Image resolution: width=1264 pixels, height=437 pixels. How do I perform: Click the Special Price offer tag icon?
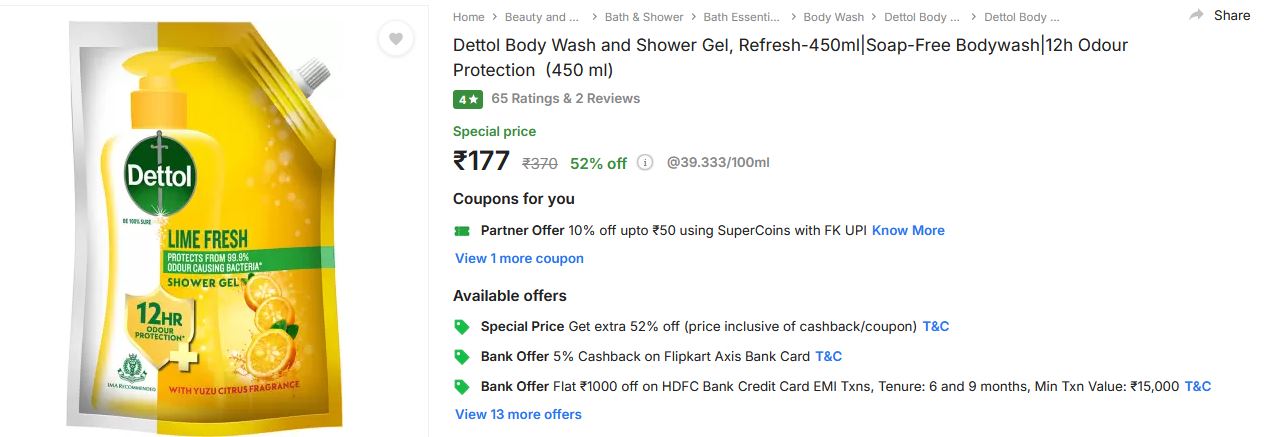click(462, 326)
